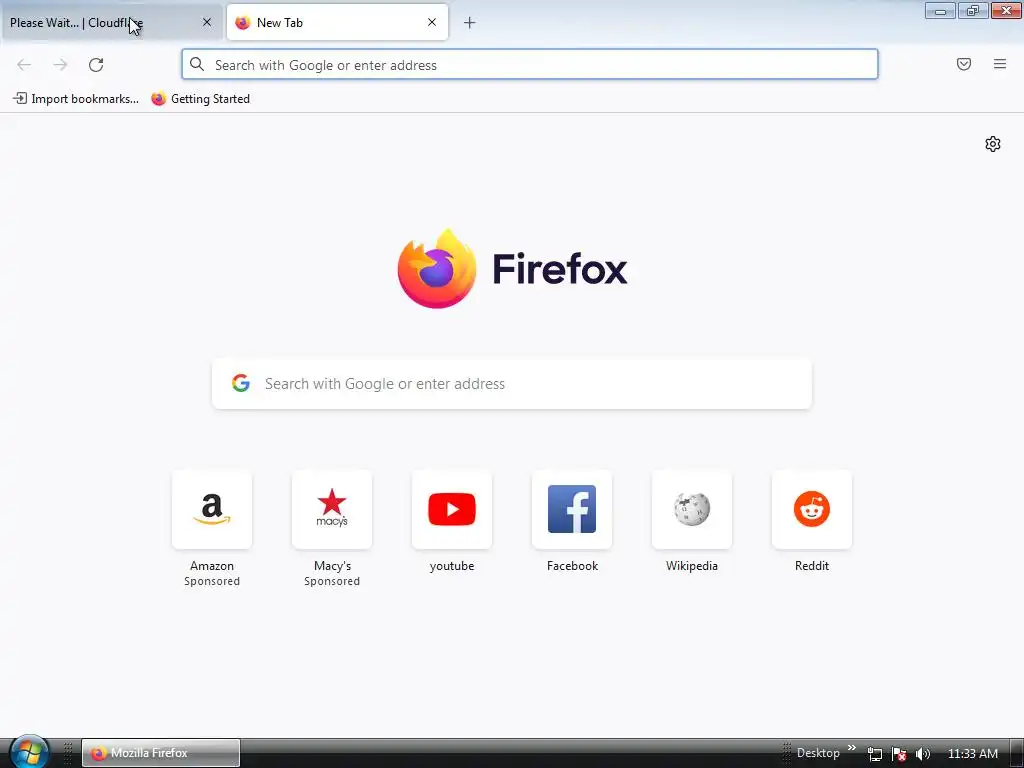The width and height of the screenshot is (1024, 768).
Task: Select the New Tab tab
Action: tap(337, 23)
